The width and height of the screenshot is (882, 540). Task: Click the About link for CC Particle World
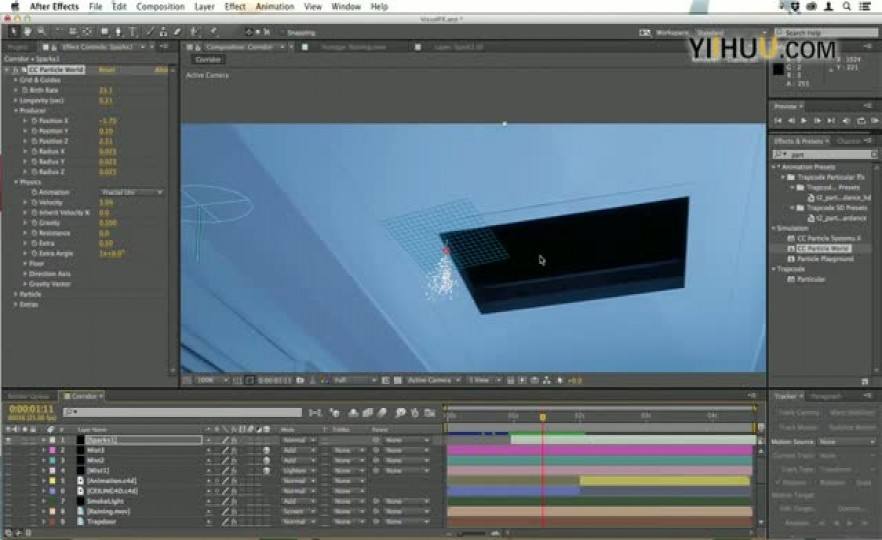161,70
